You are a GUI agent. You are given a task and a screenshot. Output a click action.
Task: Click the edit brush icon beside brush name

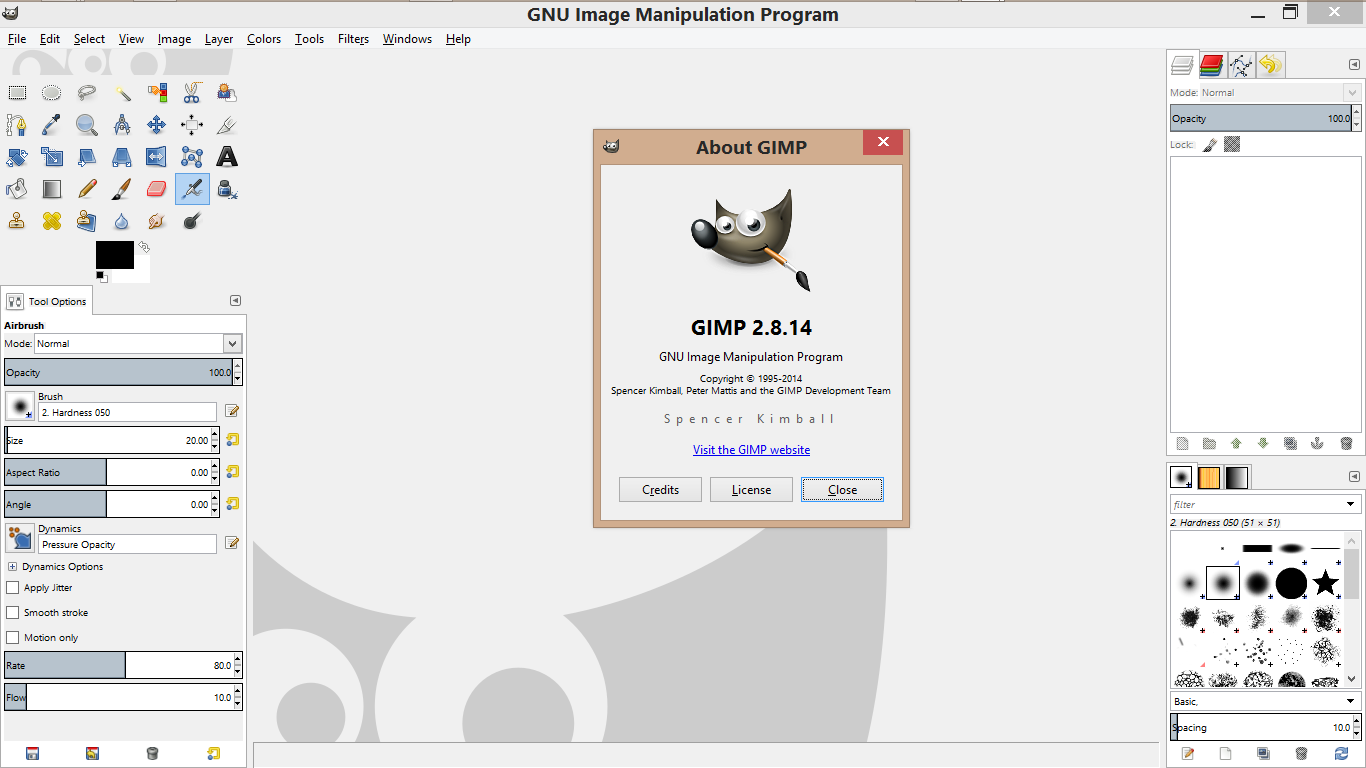(x=232, y=411)
